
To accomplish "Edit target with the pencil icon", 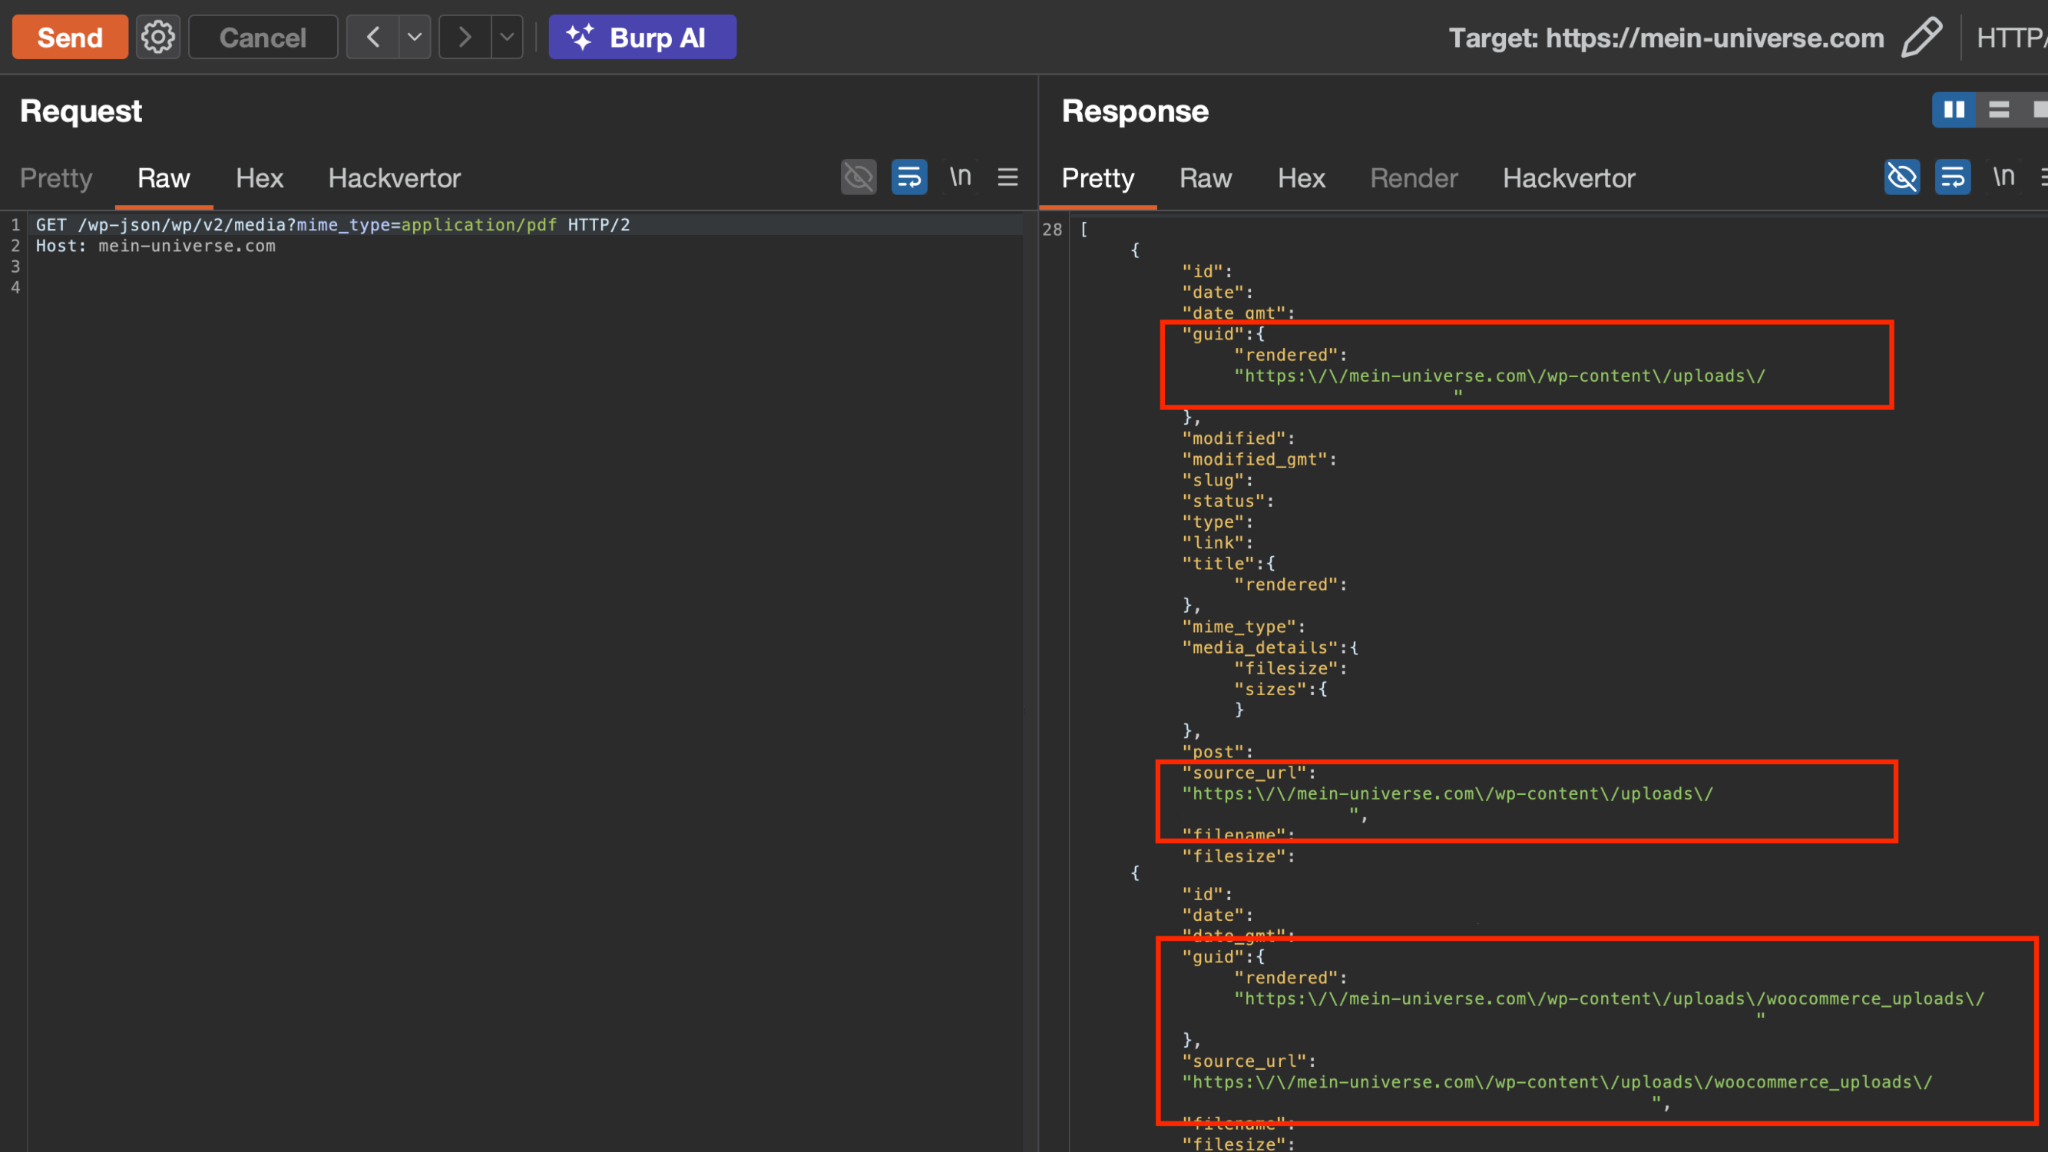I will (1921, 37).
